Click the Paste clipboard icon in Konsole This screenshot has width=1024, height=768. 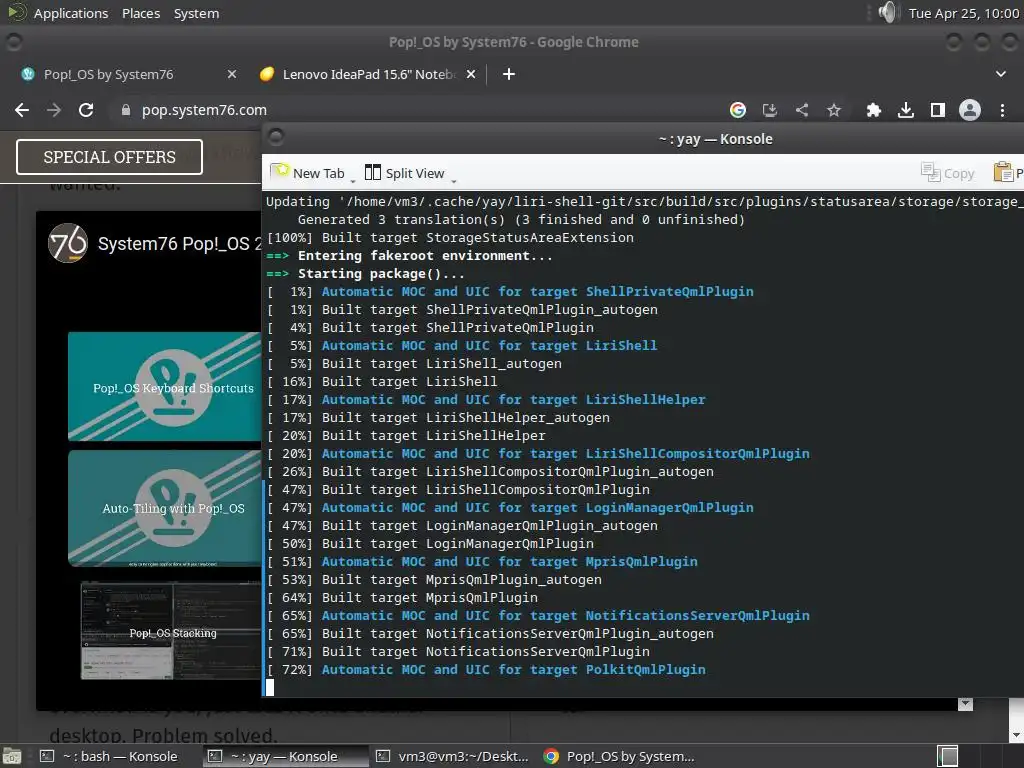pyautogui.click(x=1003, y=172)
